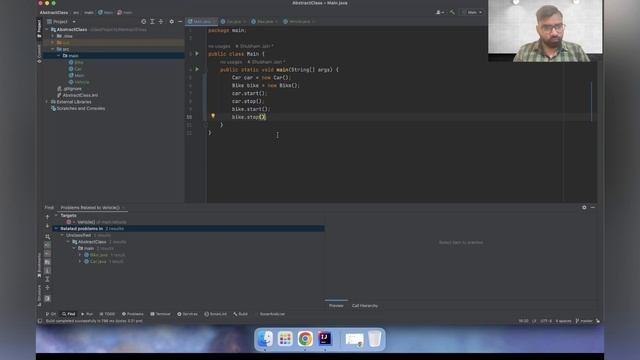
Task: Click Chrome icon in the Dock
Action: pyautogui.click(x=305, y=338)
